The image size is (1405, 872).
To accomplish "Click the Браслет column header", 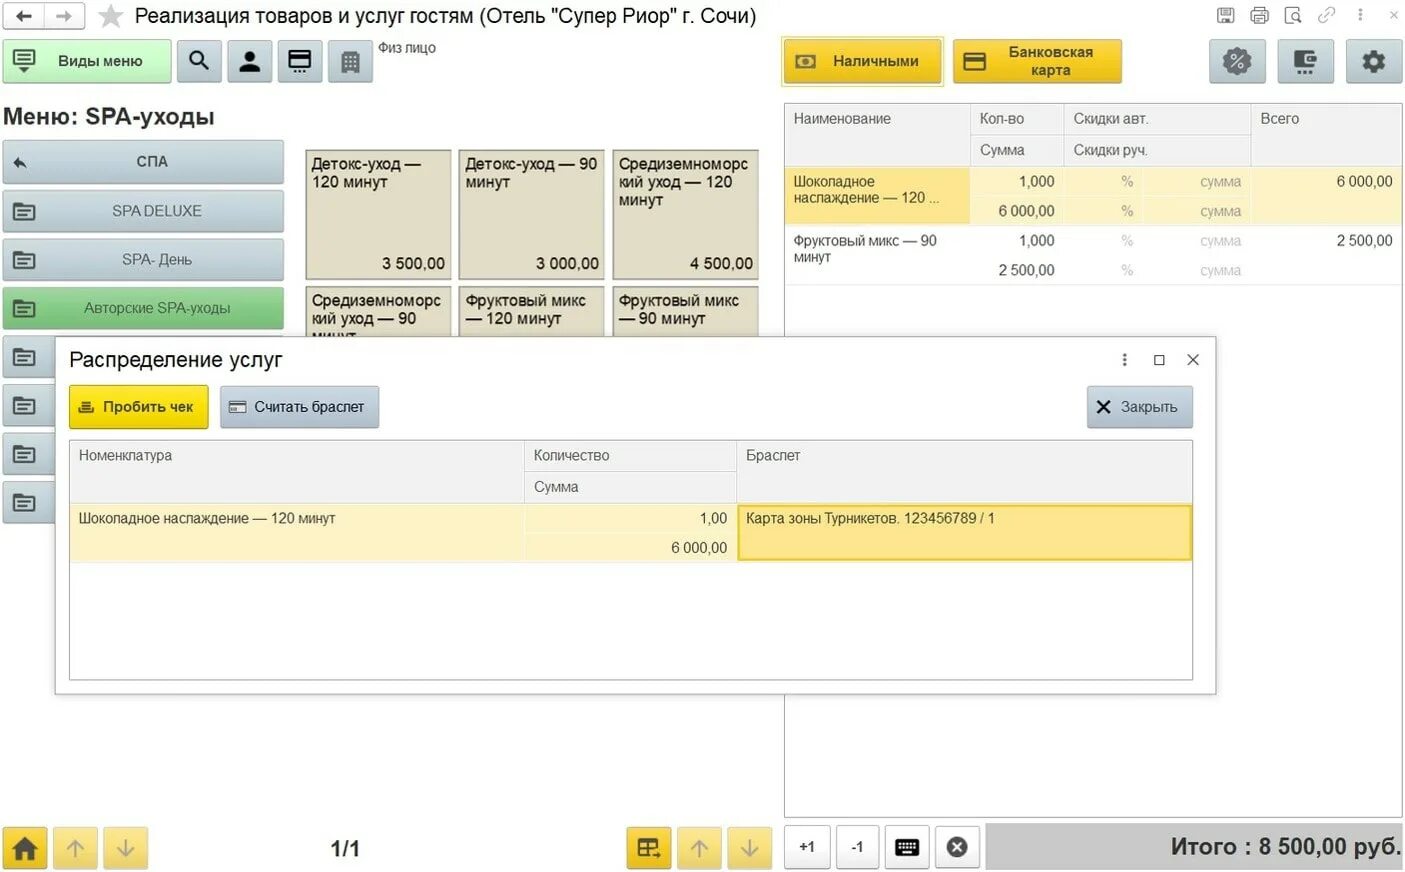I will click(964, 471).
